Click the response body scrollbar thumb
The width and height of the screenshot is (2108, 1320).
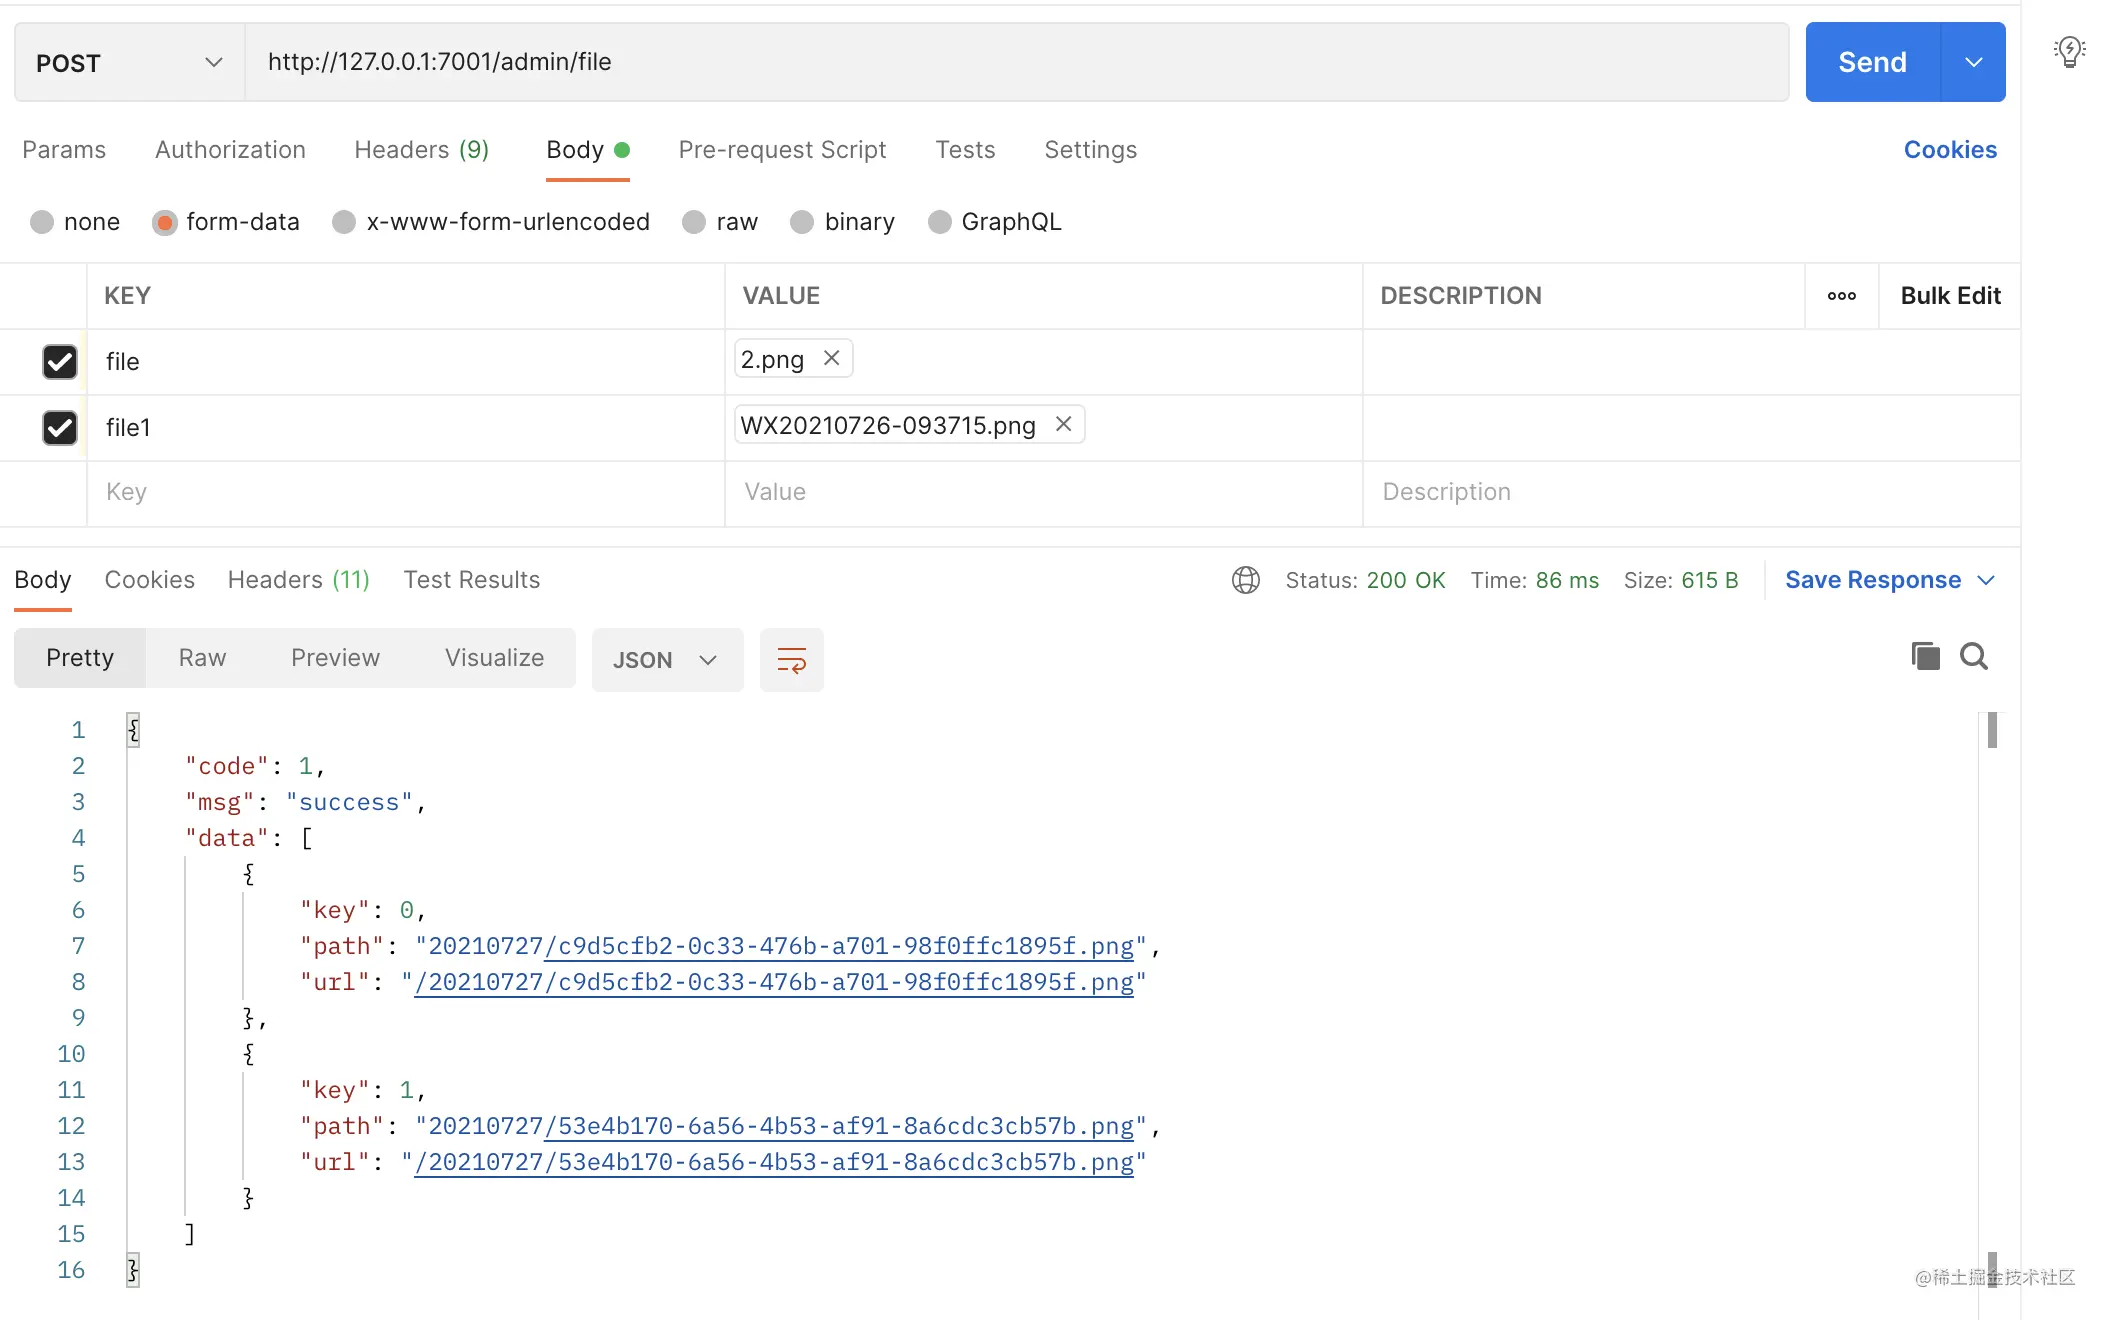pos(1992,730)
